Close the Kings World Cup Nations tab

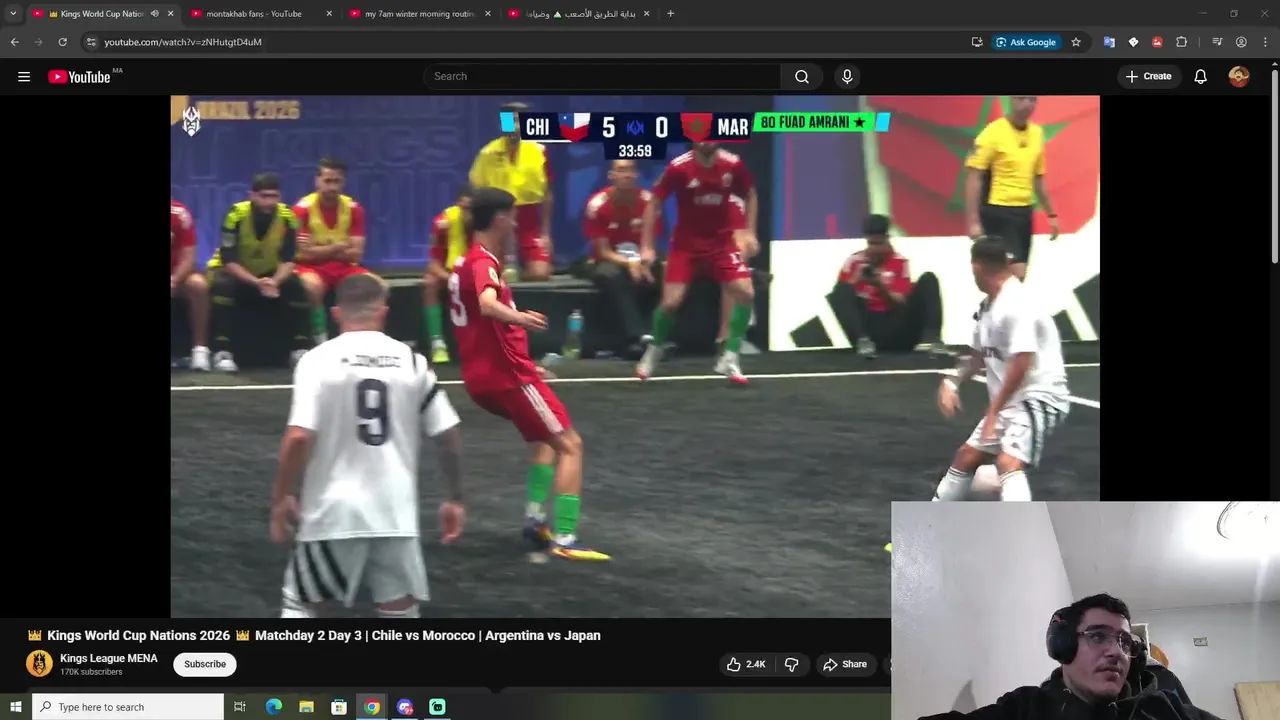click(170, 14)
